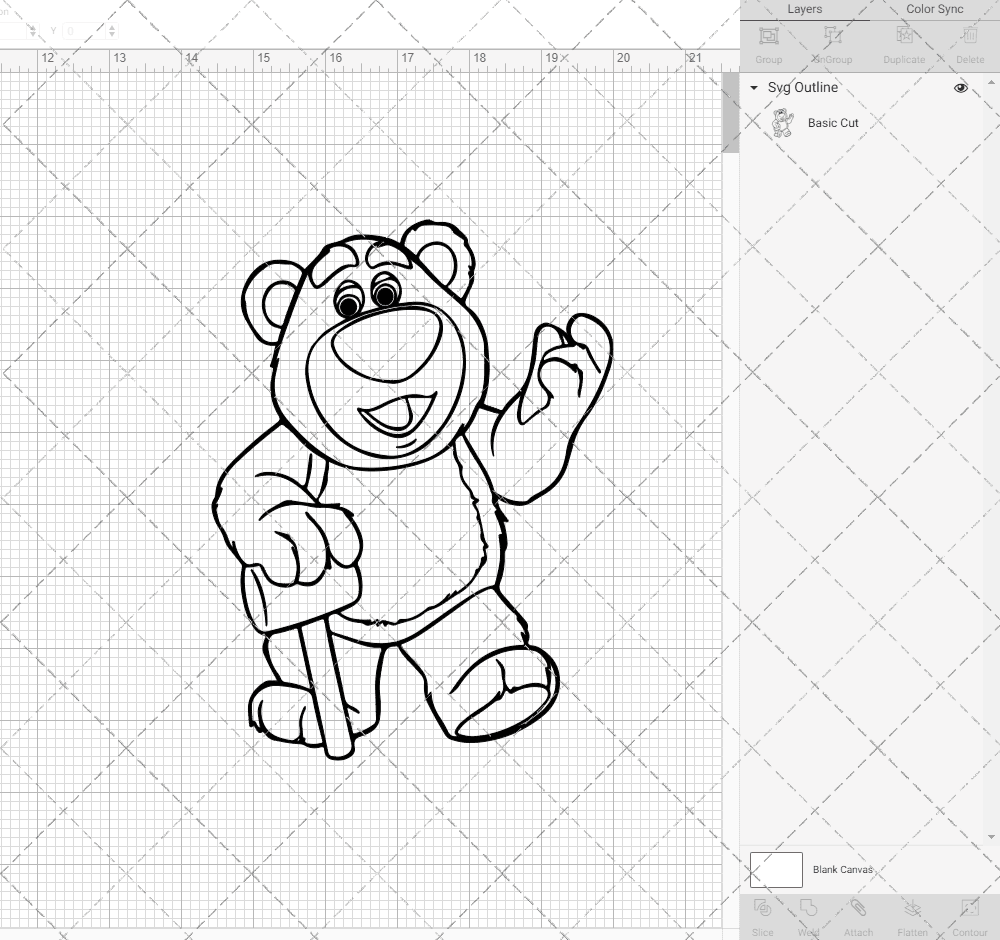This screenshot has width=1000, height=940.
Task: Select the Basic Cut layer entry
Action: point(832,123)
